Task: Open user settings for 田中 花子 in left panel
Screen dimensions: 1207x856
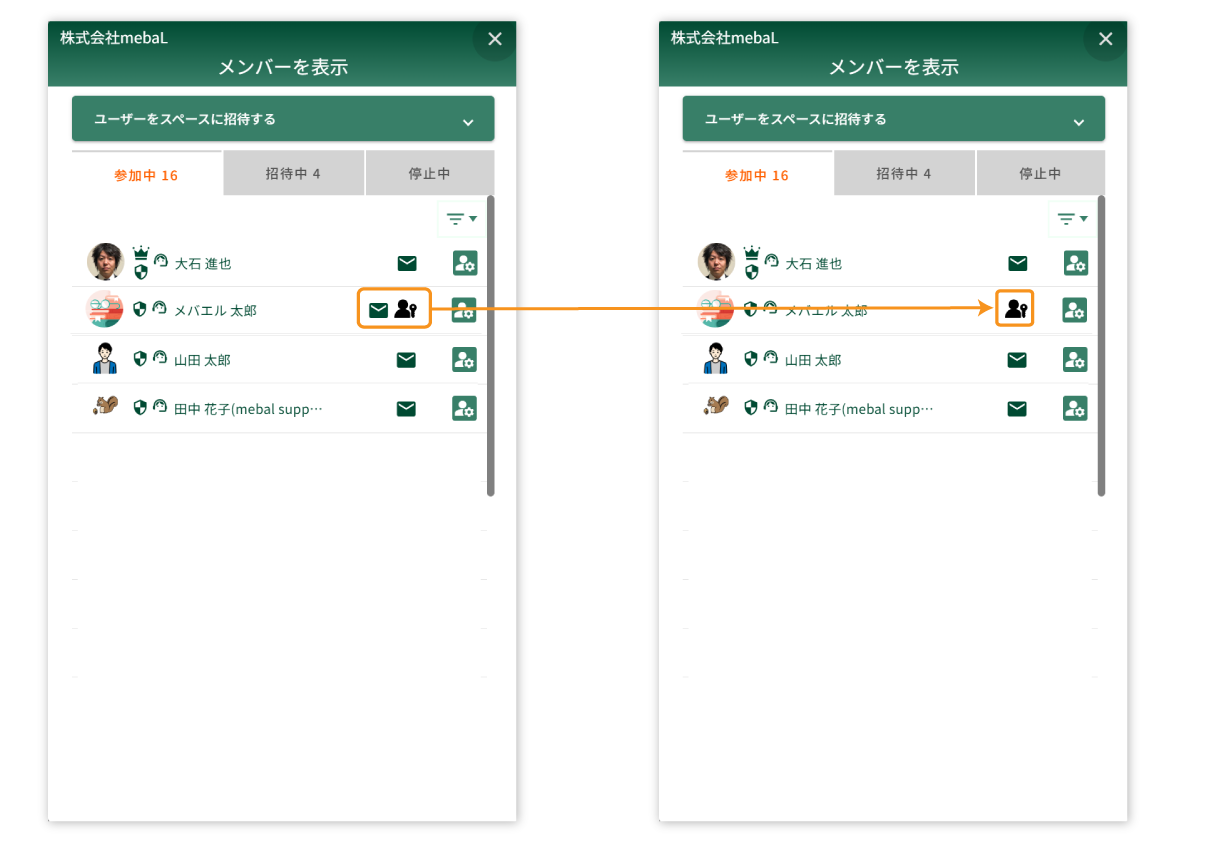Action: pos(464,408)
